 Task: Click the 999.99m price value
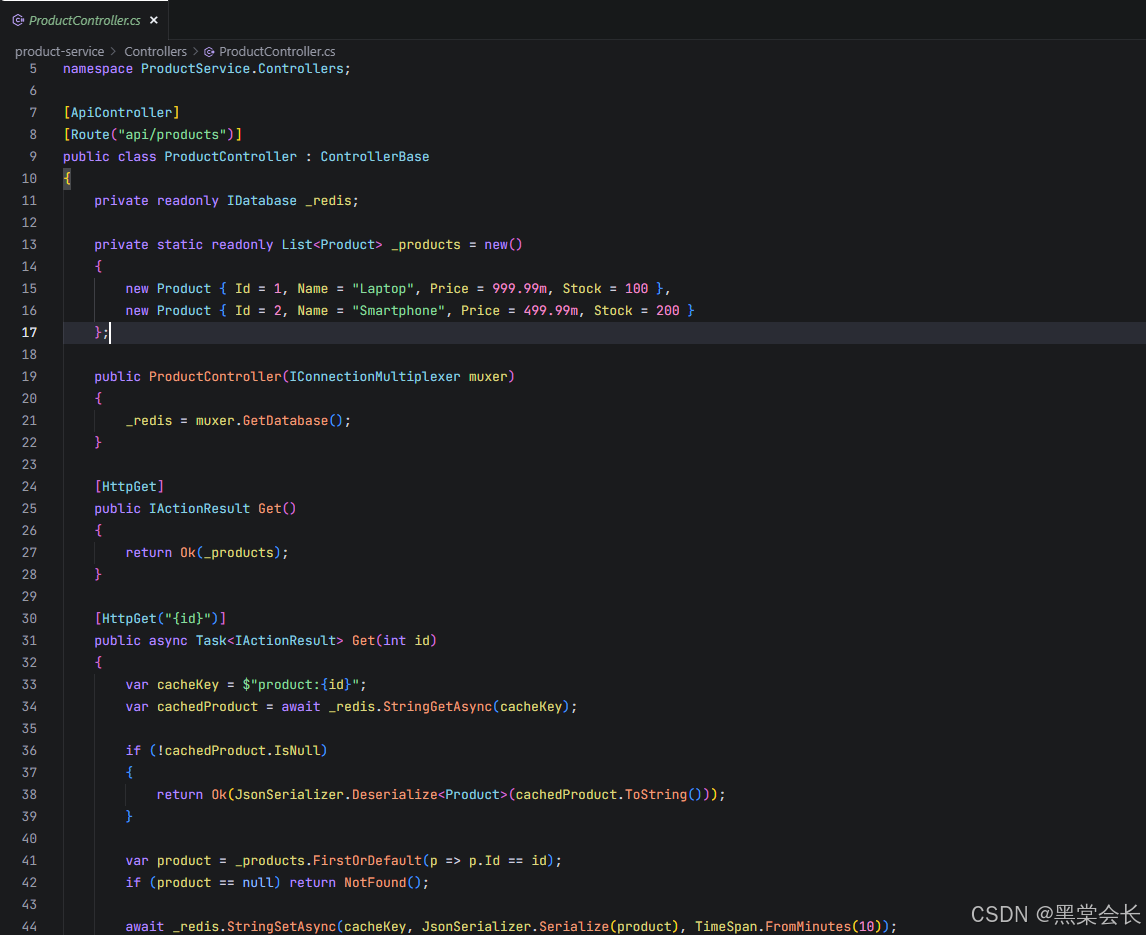click(520, 289)
